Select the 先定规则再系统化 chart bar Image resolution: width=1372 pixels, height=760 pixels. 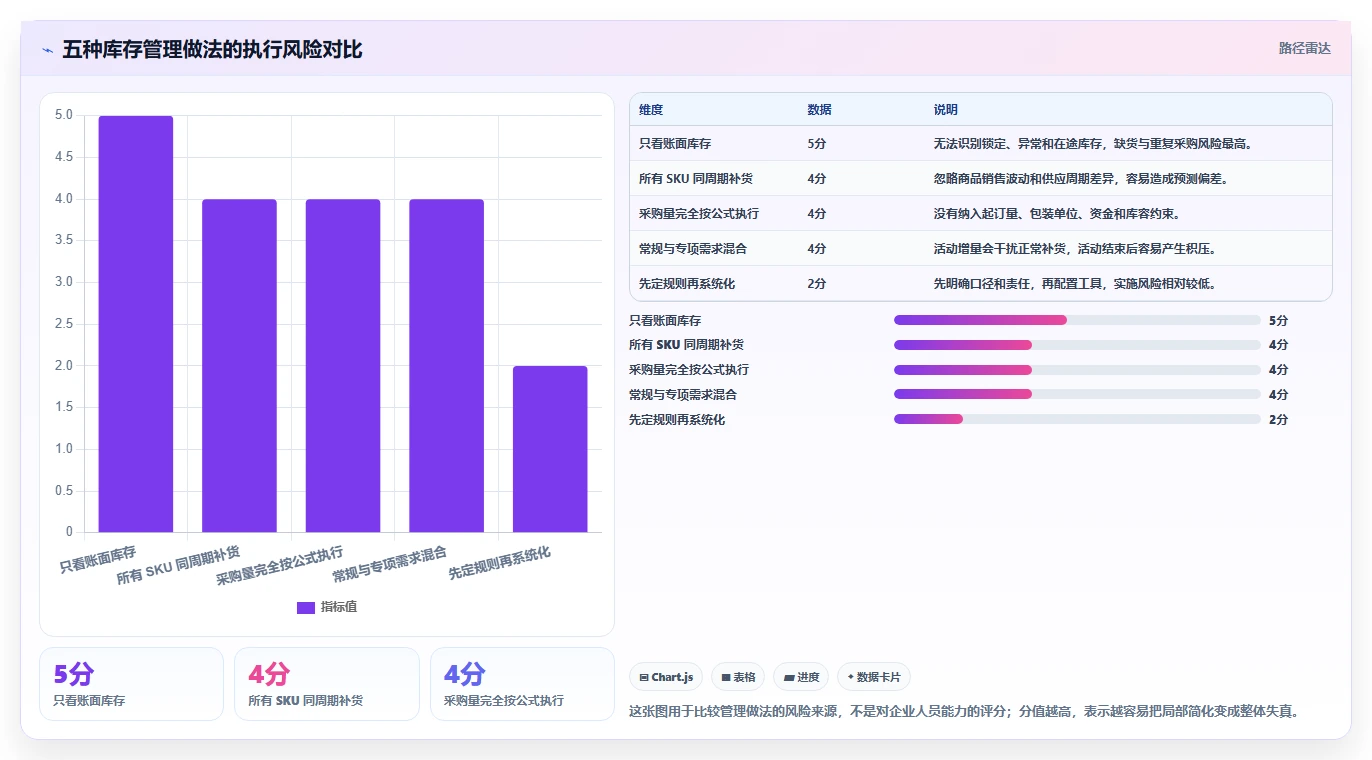click(x=550, y=449)
